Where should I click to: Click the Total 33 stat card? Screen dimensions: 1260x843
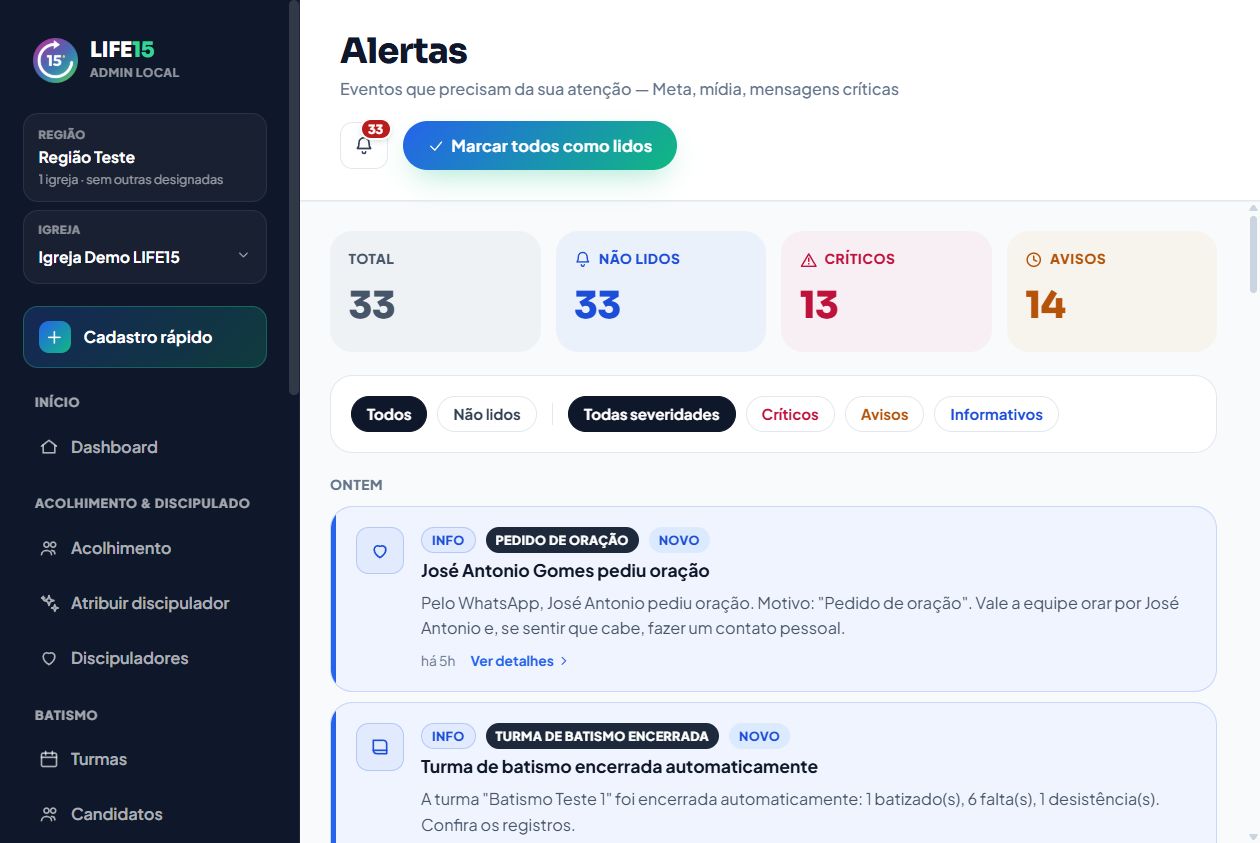point(435,291)
